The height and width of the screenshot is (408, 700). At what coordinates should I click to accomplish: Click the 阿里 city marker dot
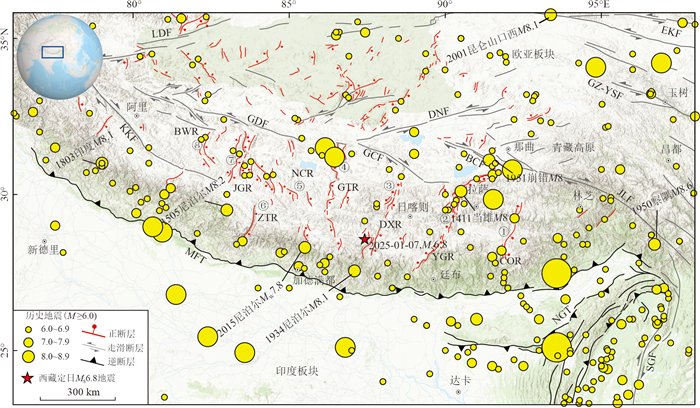137,115
